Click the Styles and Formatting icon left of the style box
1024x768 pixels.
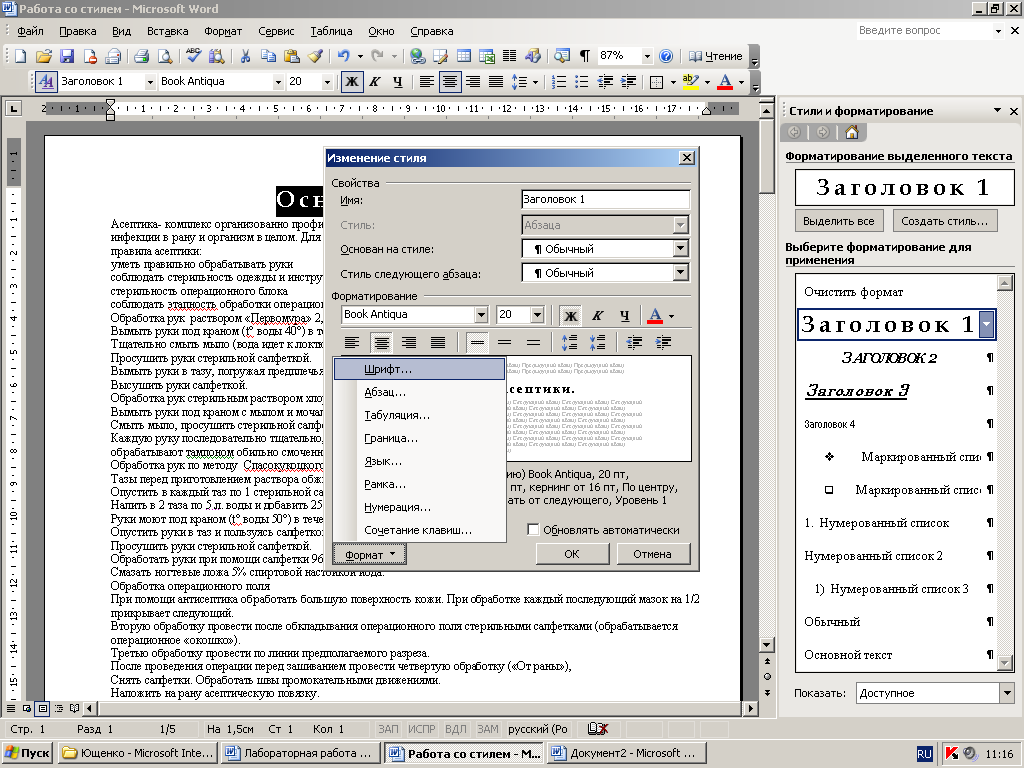46,82
